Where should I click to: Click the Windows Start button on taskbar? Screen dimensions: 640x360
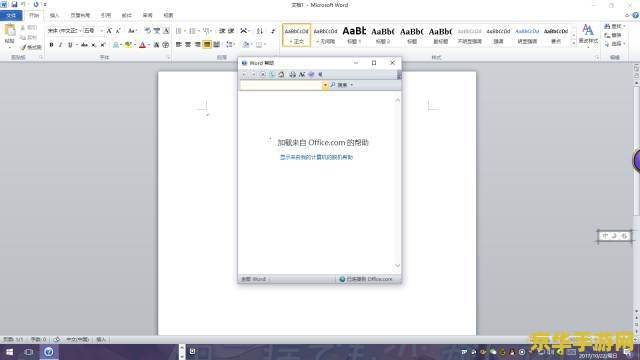click(9, 352)
